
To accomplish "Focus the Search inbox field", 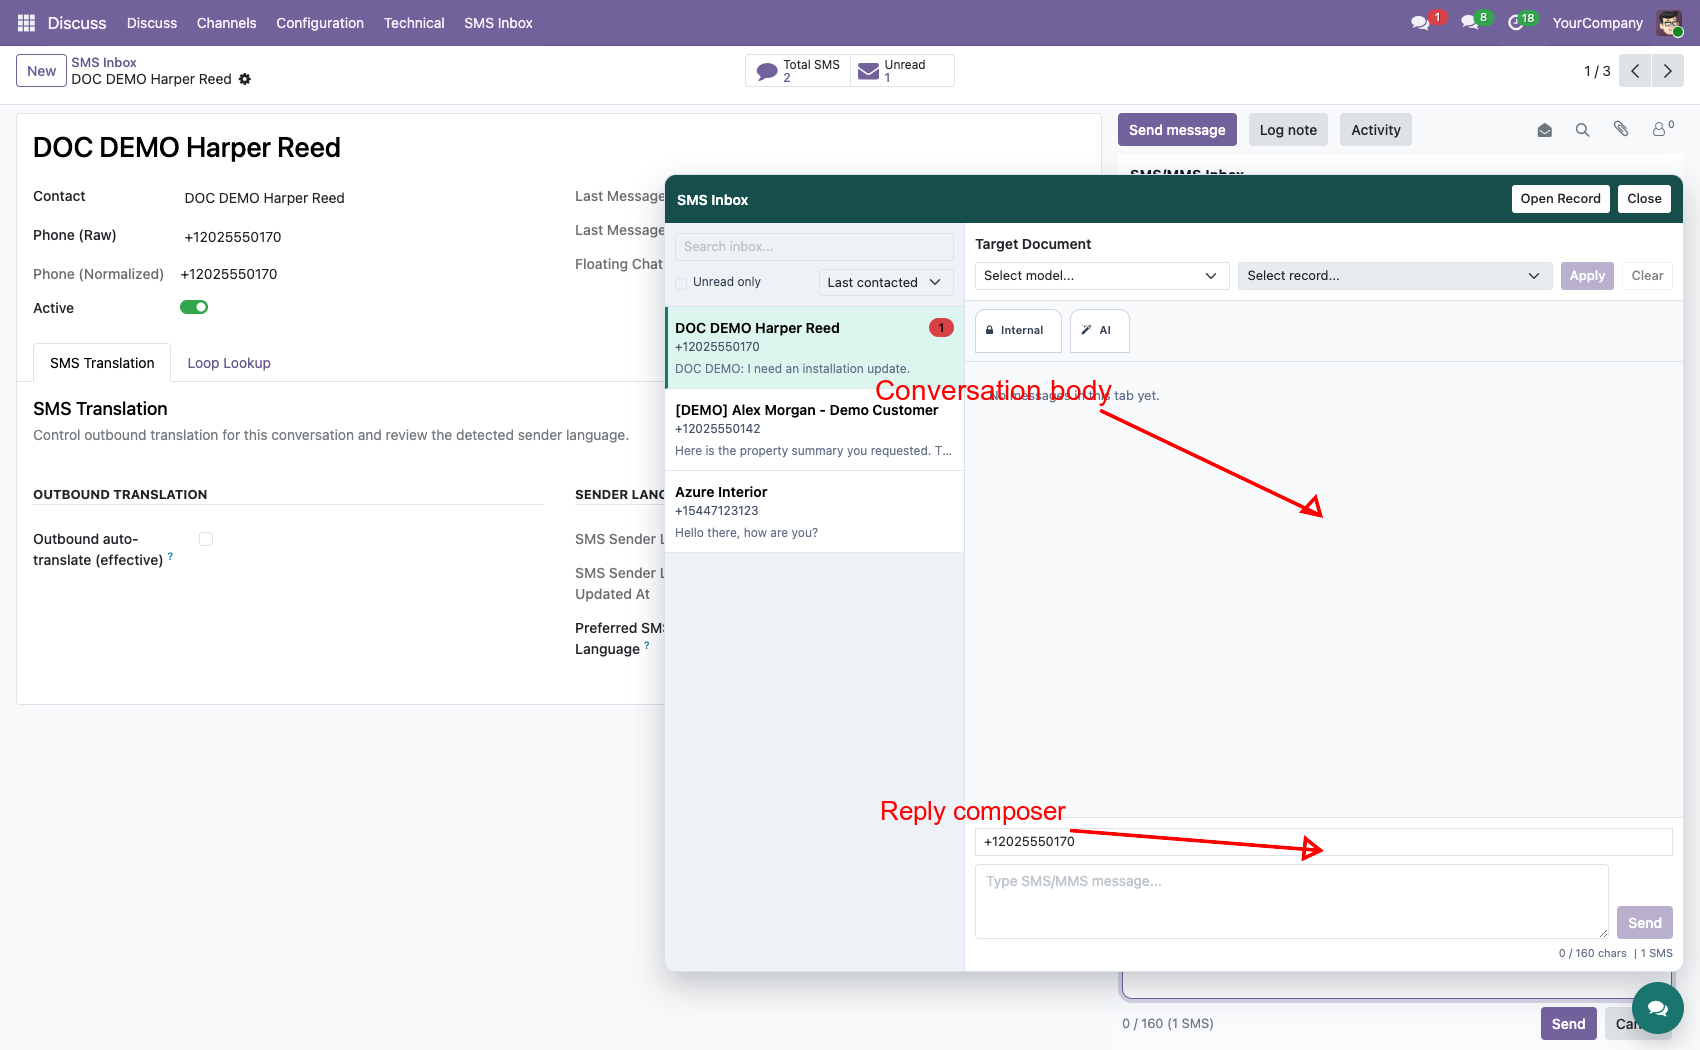I will (x=814, y=247).
